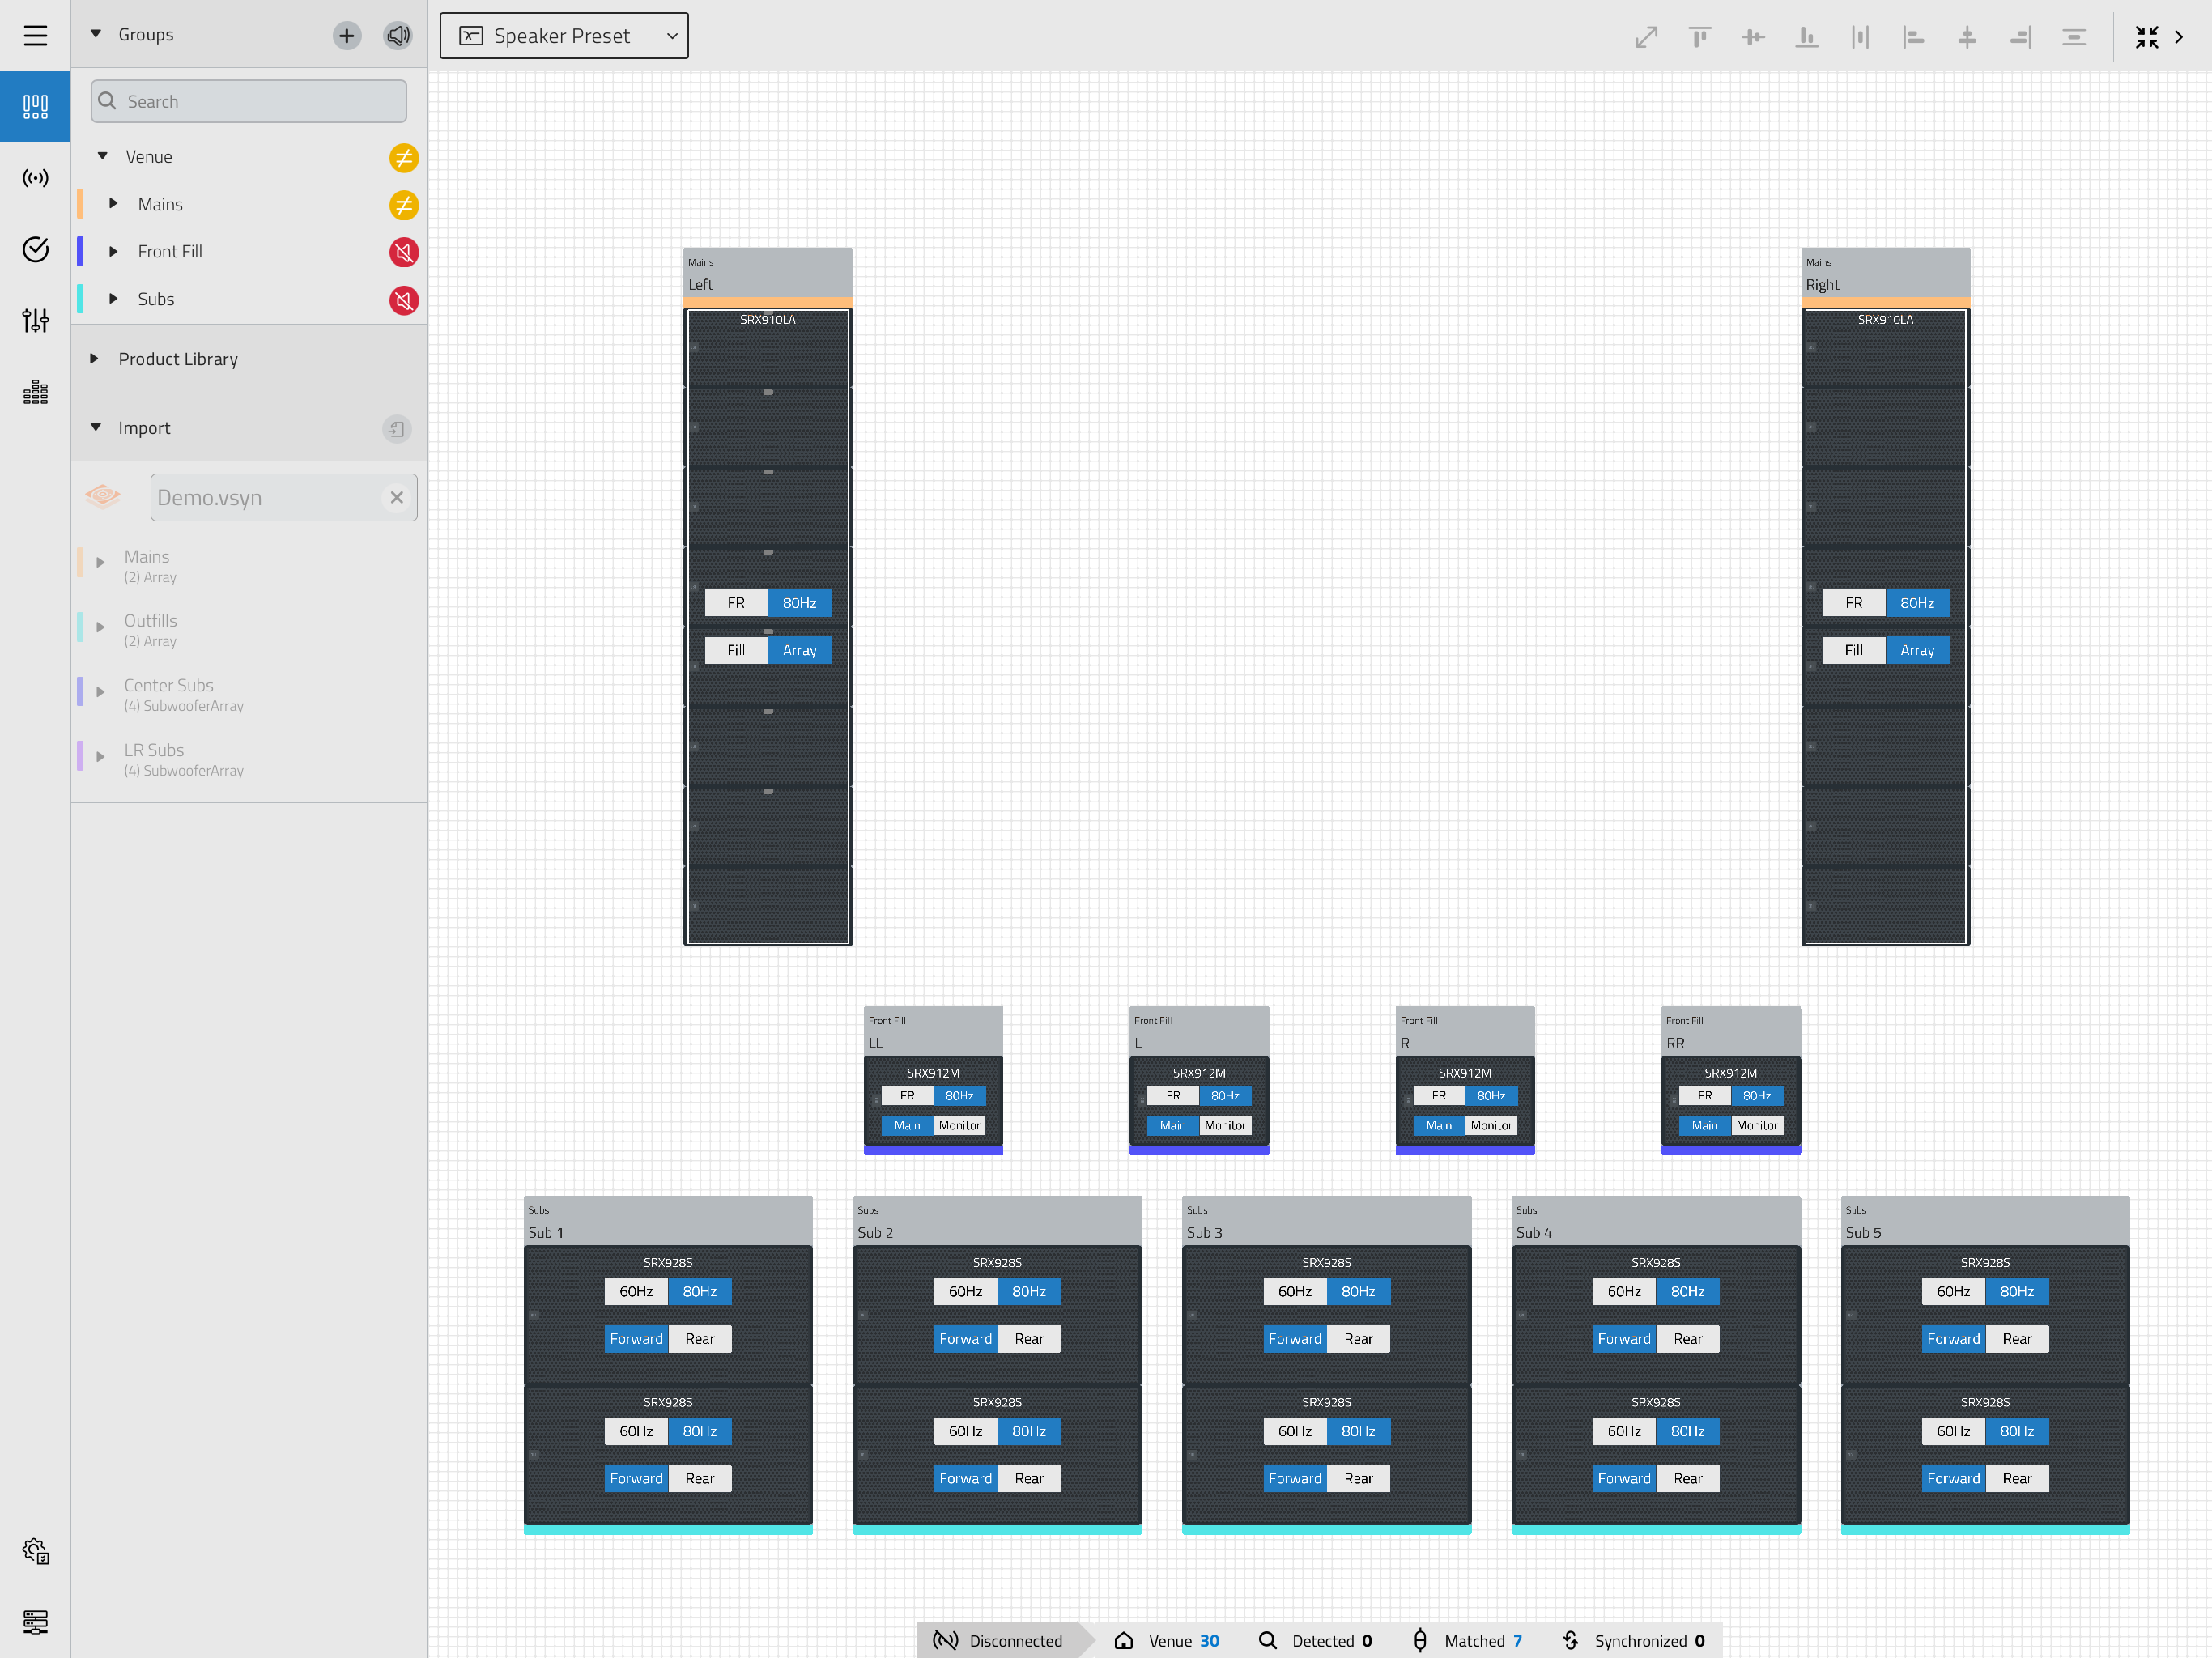Screen dimensions: 2212x1658
Task: Select 60Hz on Sub 1 top speaker
Action: [636, 1291]
